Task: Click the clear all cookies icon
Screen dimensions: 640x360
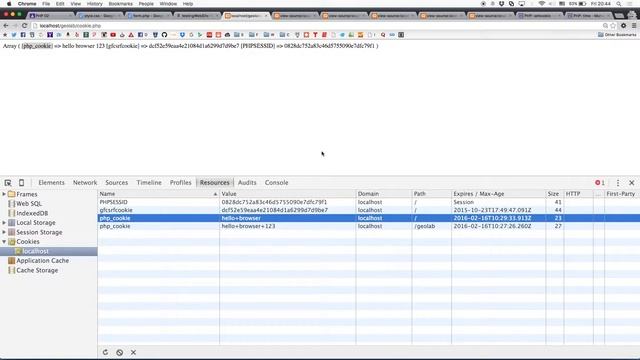Action: click(119, 352)
